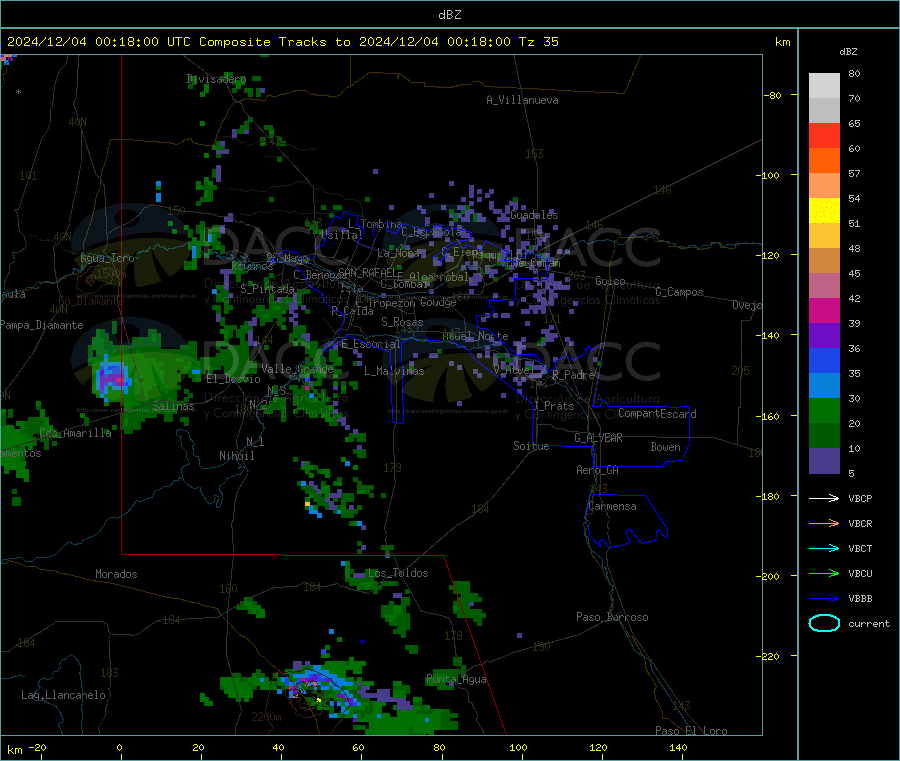
Task: Select the magenta 39 dBZ color swatch
Action: click(x=824, y=310)
